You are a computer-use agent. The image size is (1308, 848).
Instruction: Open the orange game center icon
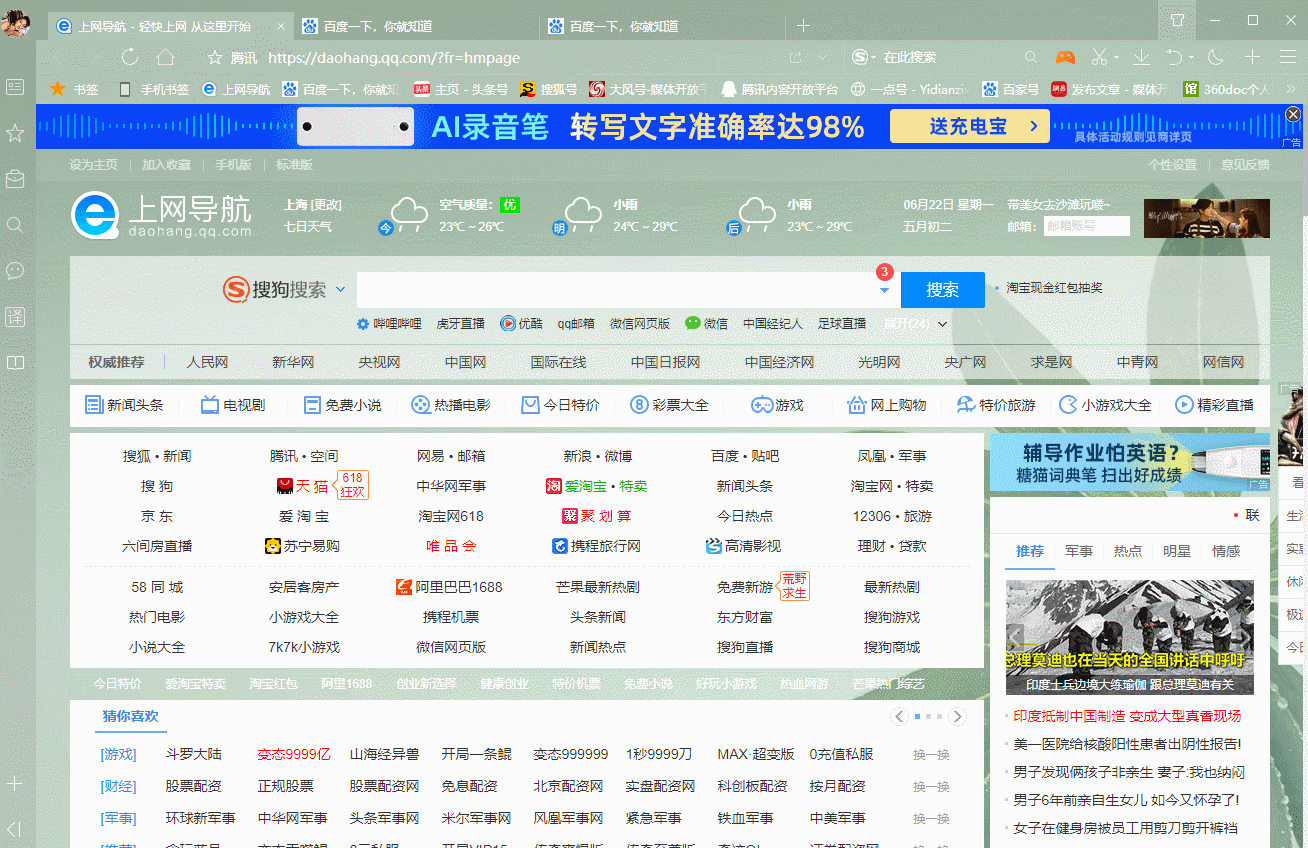(x=1064, y=57)
